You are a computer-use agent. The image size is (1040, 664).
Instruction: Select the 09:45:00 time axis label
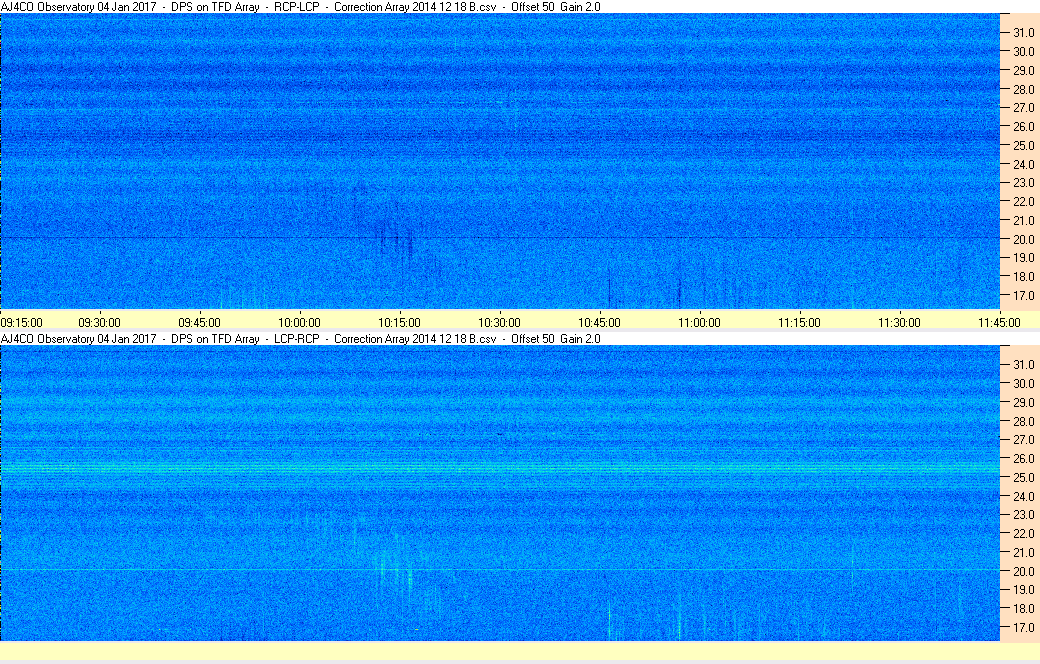click(x=200, y=322)
